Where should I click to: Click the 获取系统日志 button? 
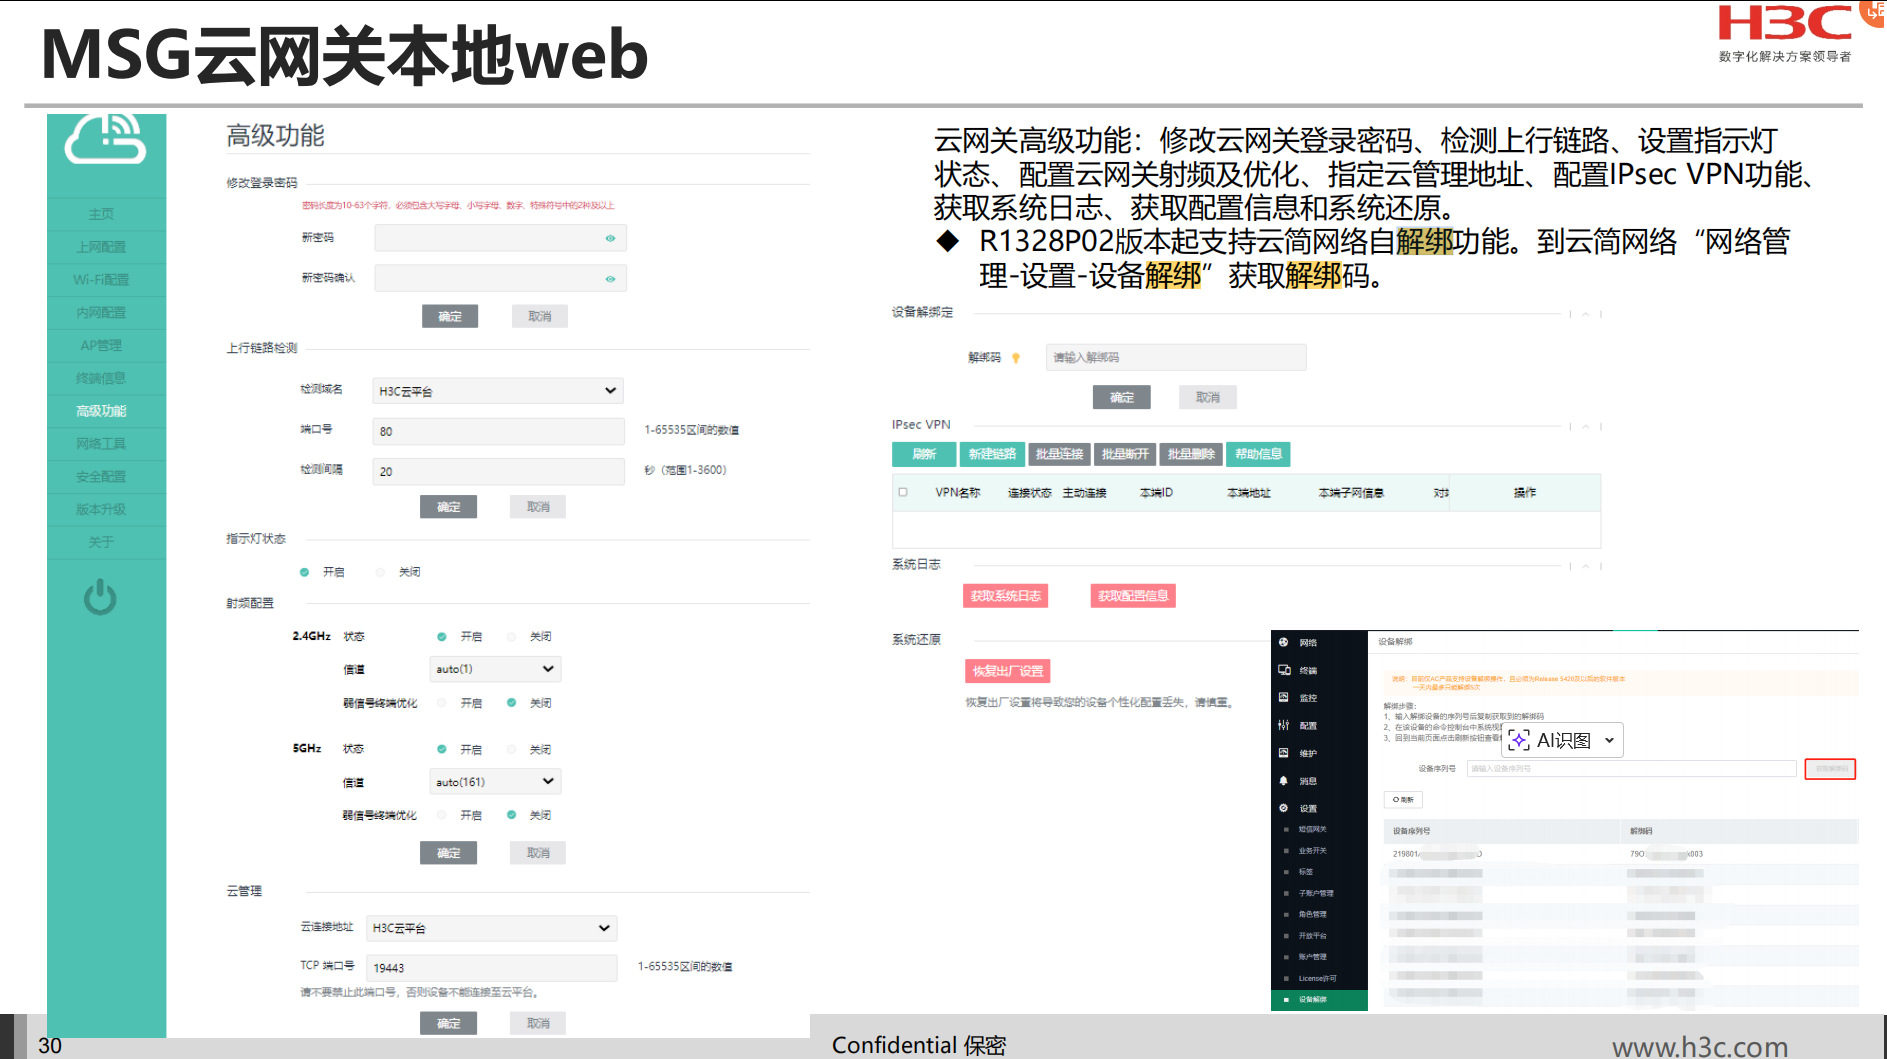point(1006,596)
